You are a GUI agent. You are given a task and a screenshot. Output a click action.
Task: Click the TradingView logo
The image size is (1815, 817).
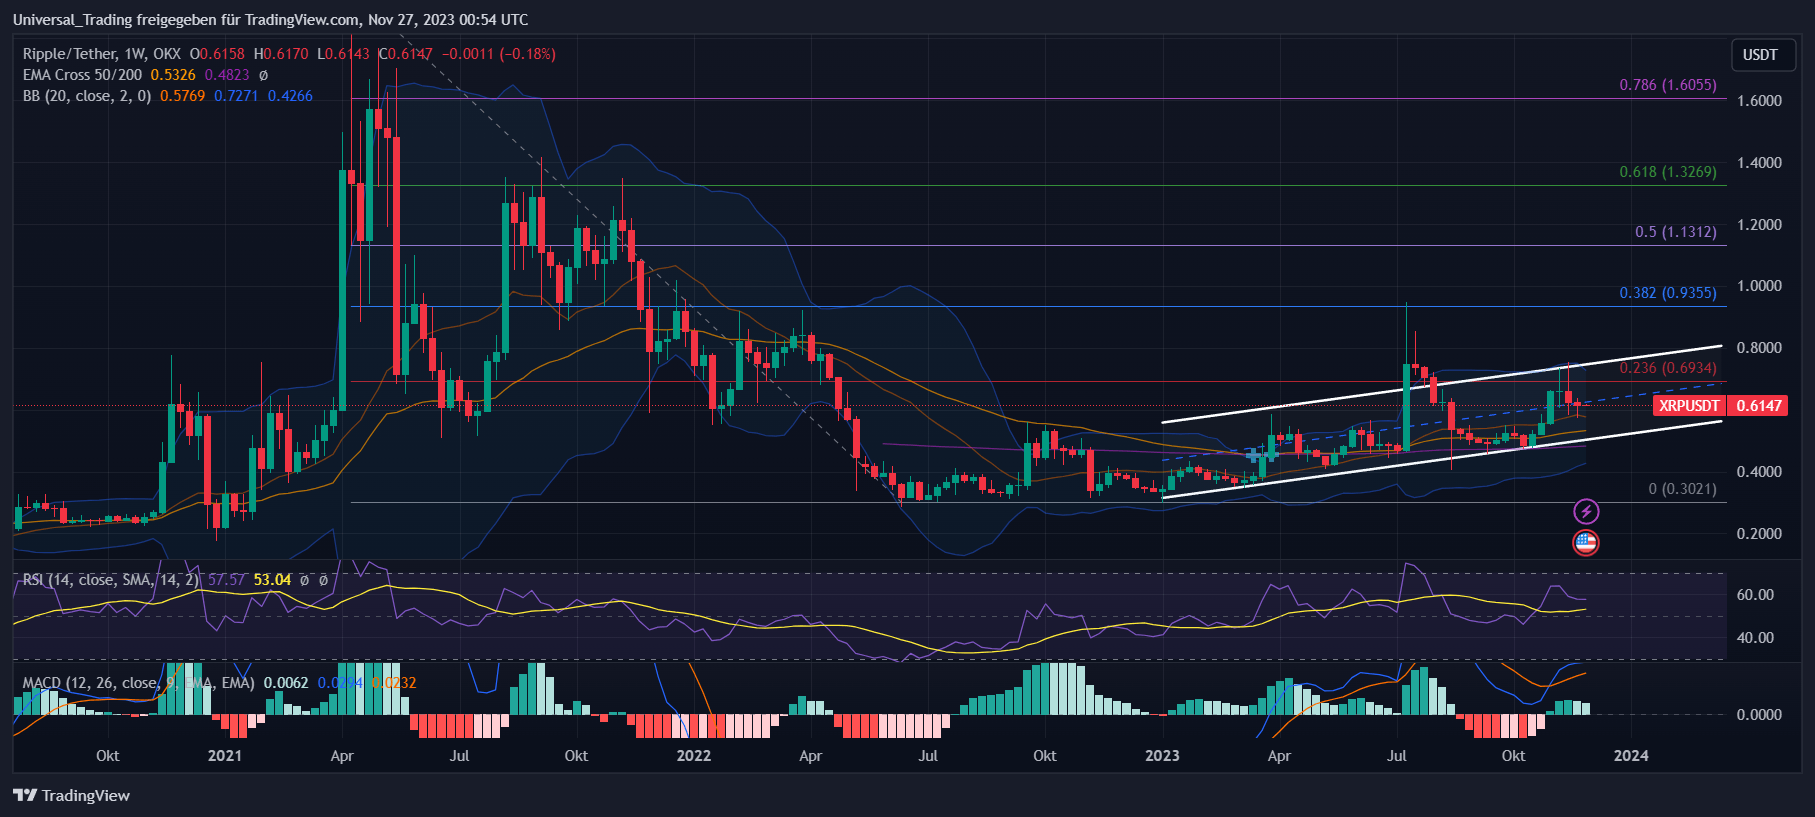[72, 795]
